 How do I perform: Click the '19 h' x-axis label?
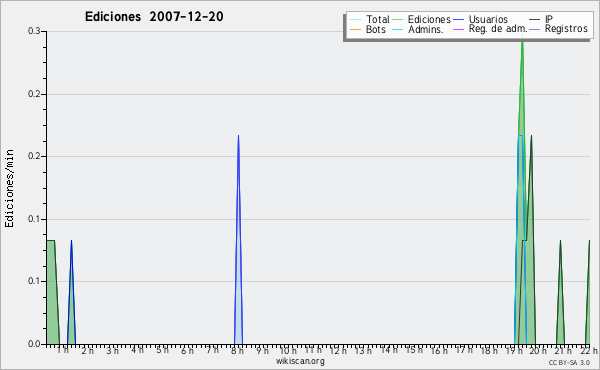click(514, 350)
